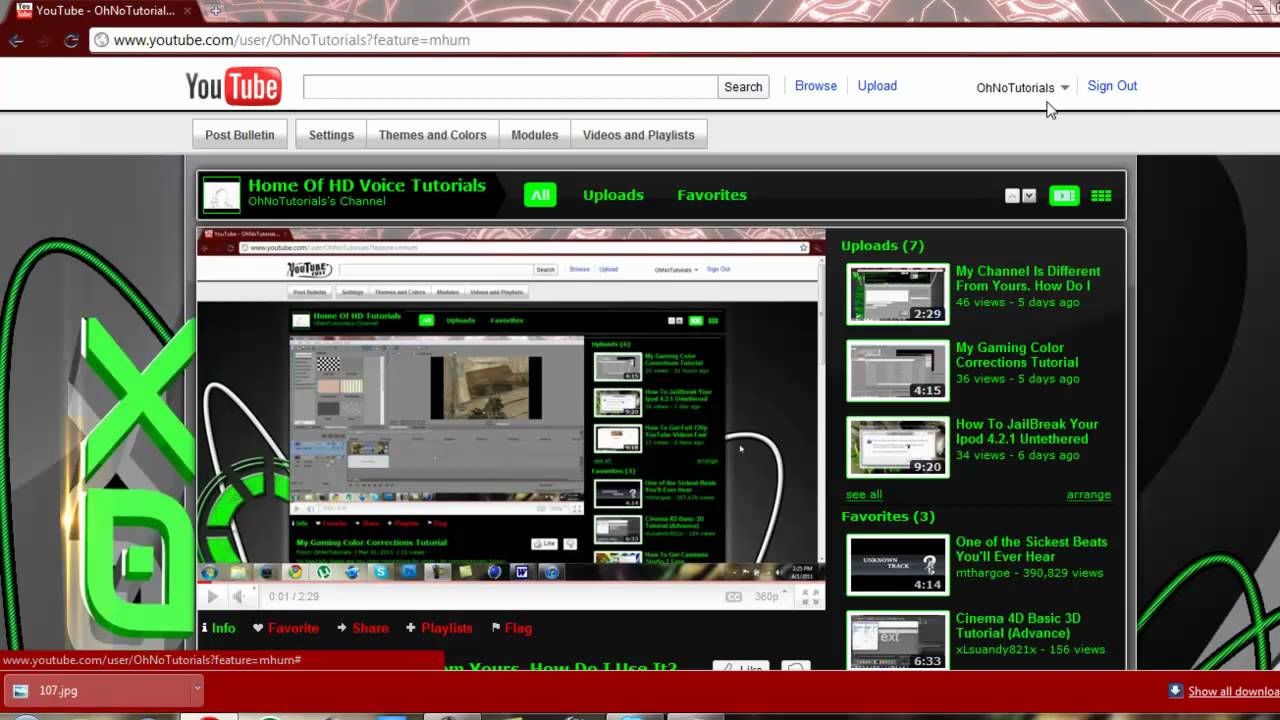This screenshot has width=1280, height=720.
Task: Click the Post Bulletin button
Action: tap(240, 135)
